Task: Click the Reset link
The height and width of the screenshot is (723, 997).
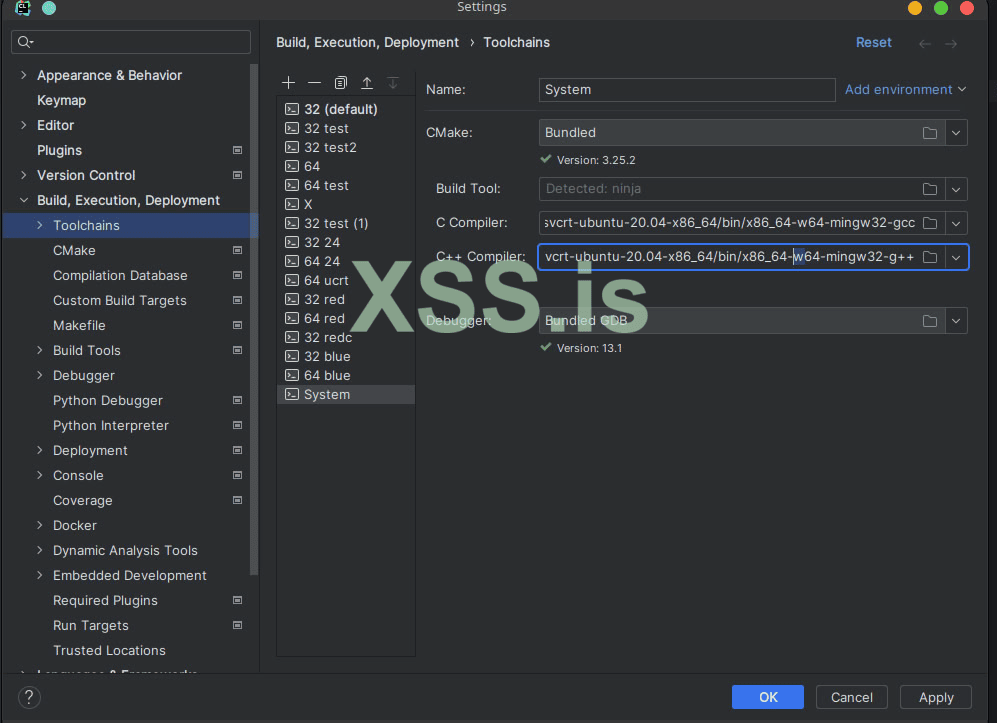Action: tap(874, 42)
